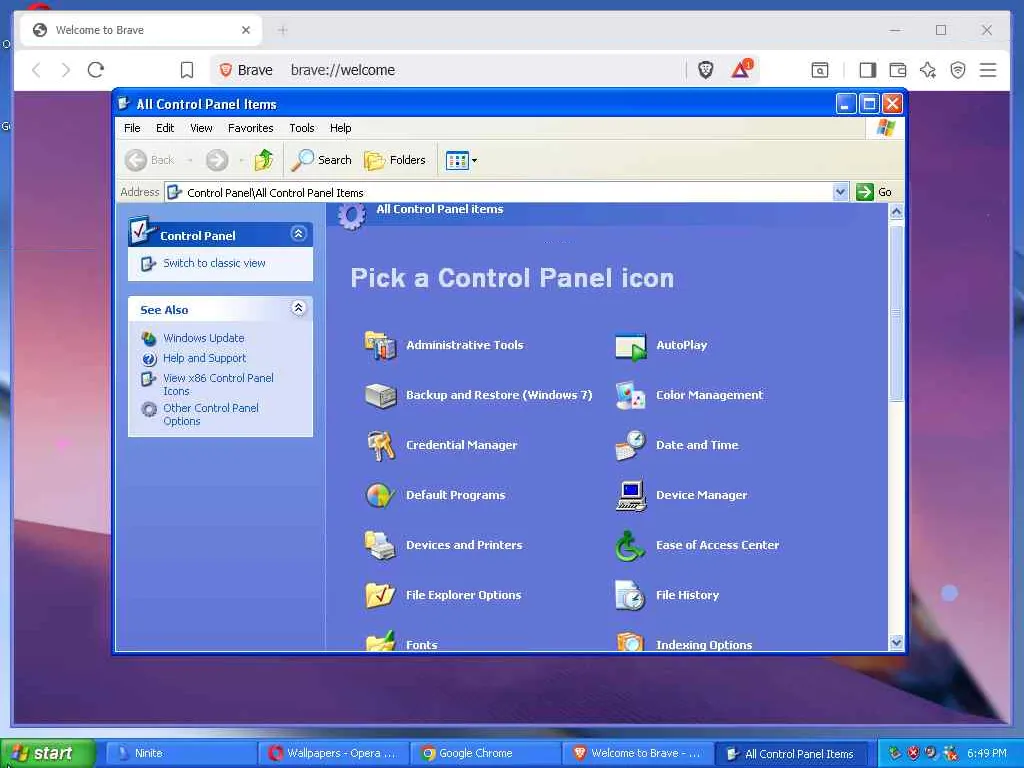Screen dimensions: 1024x768
Task: Expand the Address bar dropdown arrow
Action: click(x=840, y=192)
